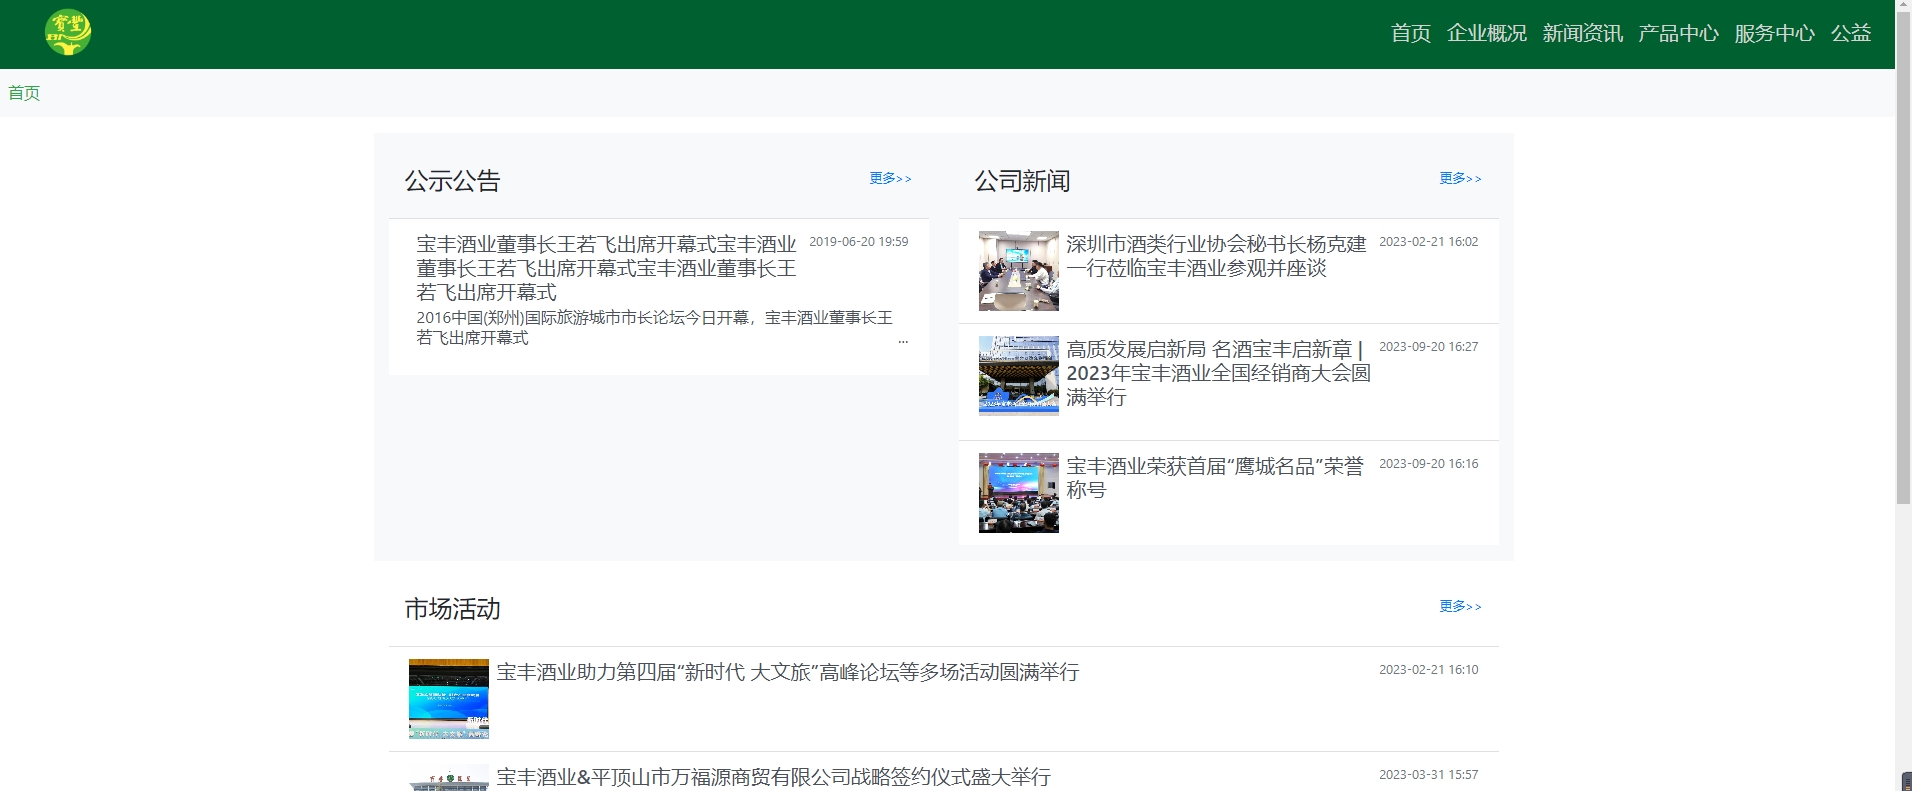Image resolution: width=1912 pixels, height=791 pixels.
Task: Click thumbnail of the 万福源商贸 signing item
Action: pyautogui.click(x=448, y=778)
